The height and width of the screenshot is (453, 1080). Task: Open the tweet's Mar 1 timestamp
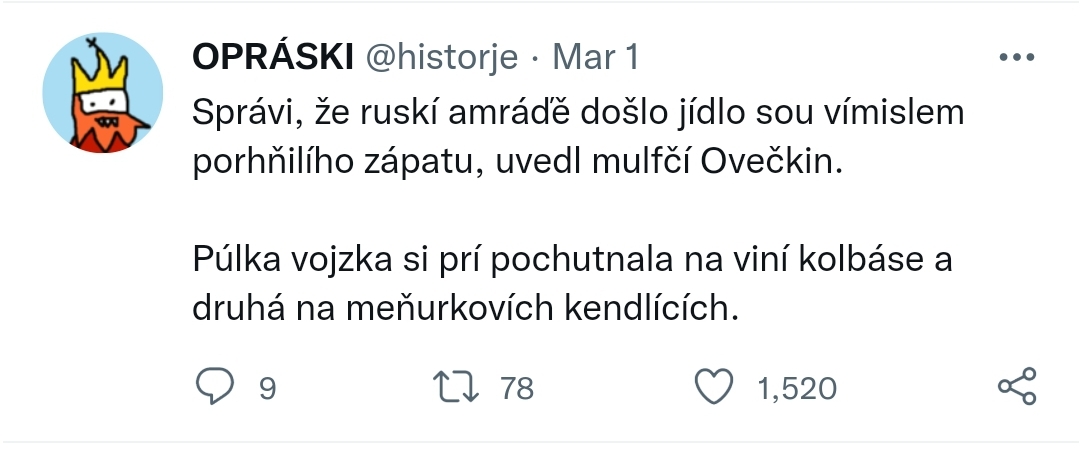tap(595, 58)
